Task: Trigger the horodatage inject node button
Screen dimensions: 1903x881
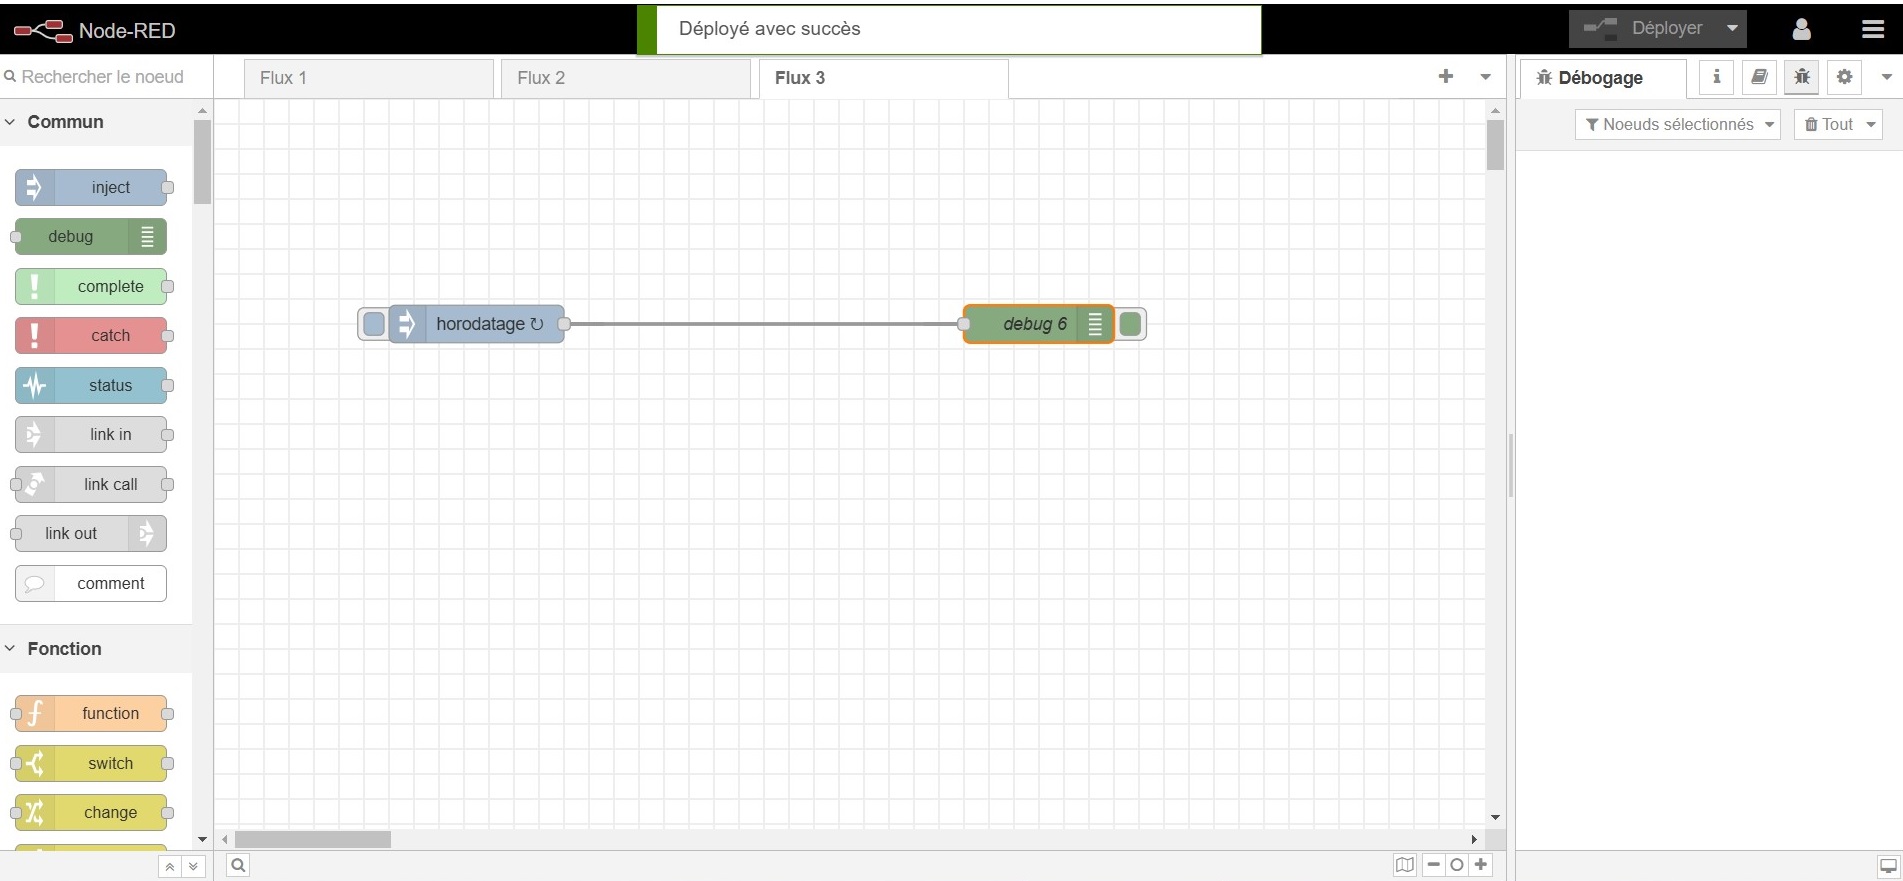Action: [373, 324]
